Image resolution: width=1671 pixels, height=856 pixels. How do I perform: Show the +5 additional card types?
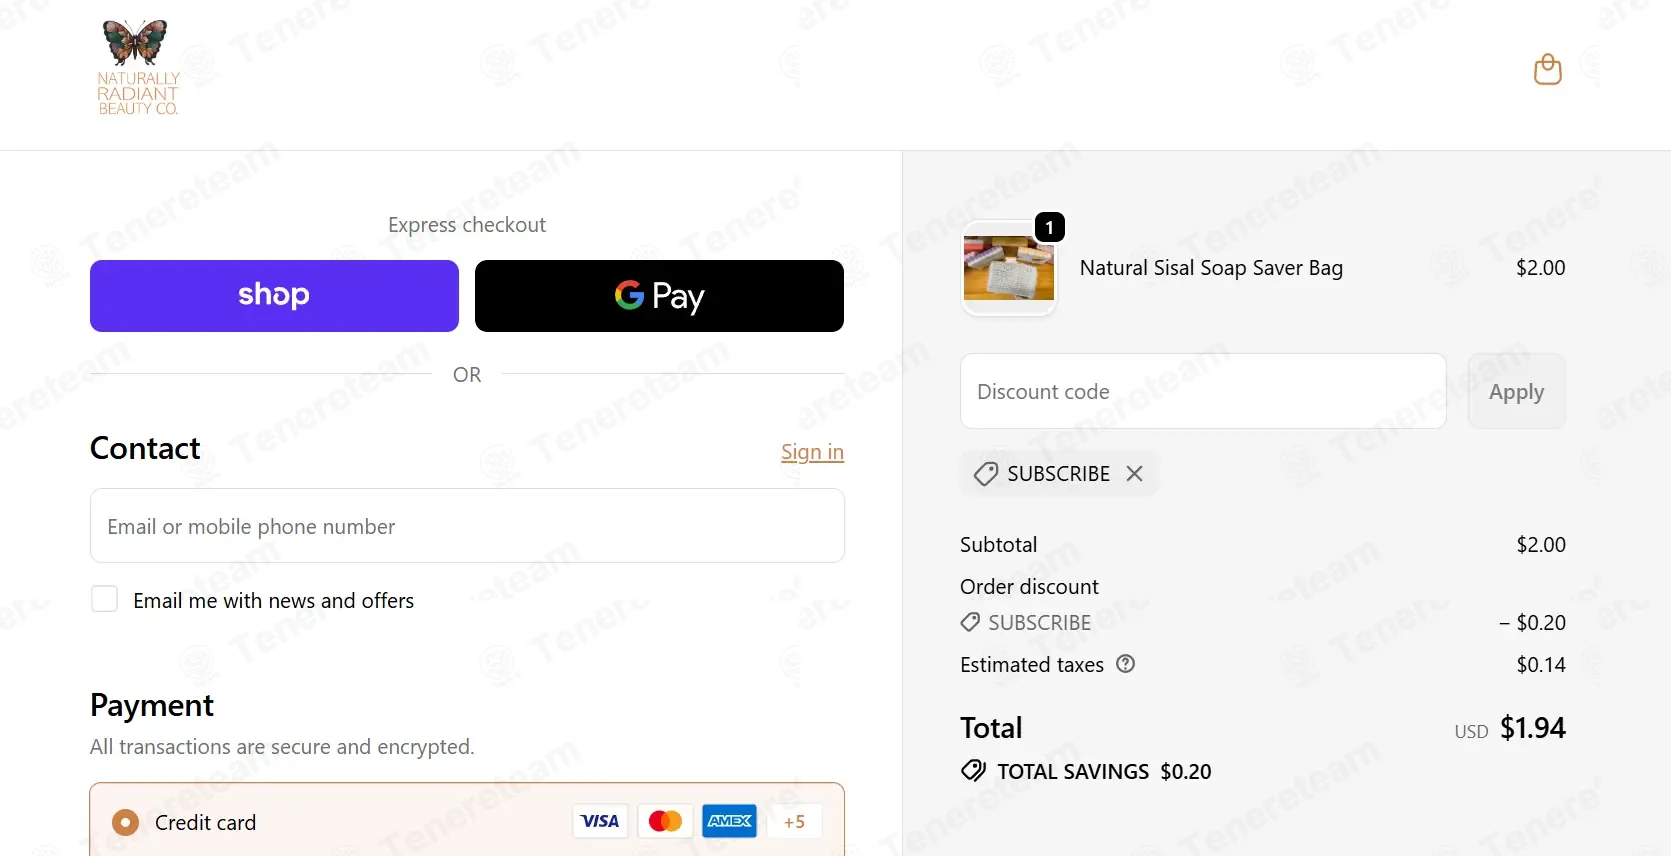coord(794,821)
